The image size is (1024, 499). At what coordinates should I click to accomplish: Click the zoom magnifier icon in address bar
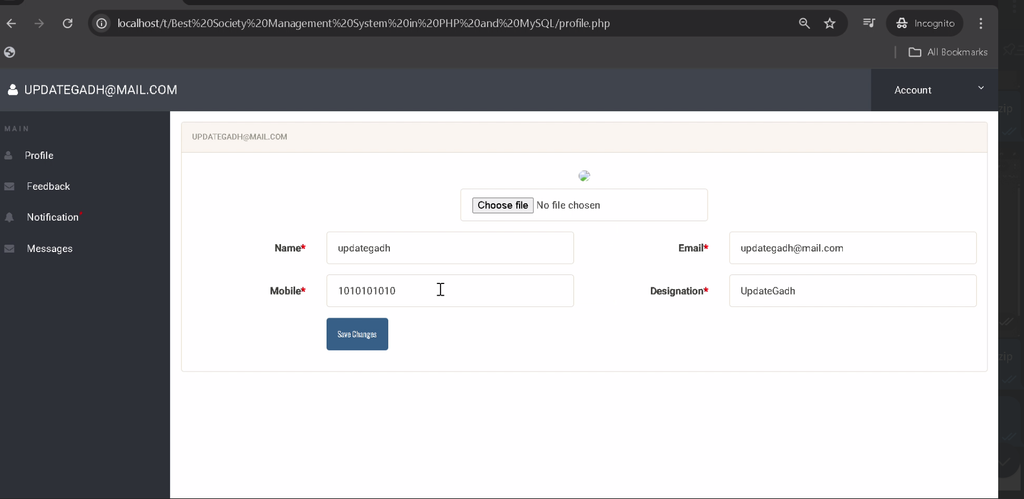click(x=805, y=24)
